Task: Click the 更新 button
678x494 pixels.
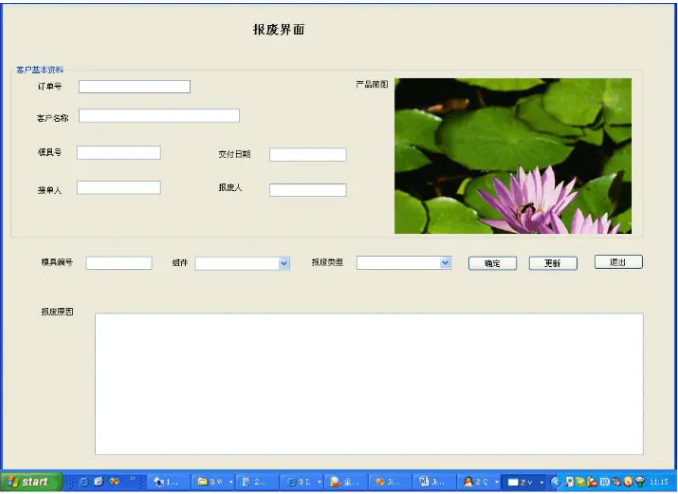Action: 553,263
